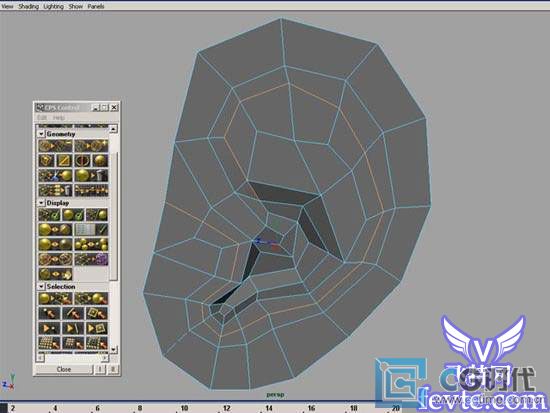Screen dimensions: 550x413
Task: Collapse the Geometry section
Action: (41, 134)
